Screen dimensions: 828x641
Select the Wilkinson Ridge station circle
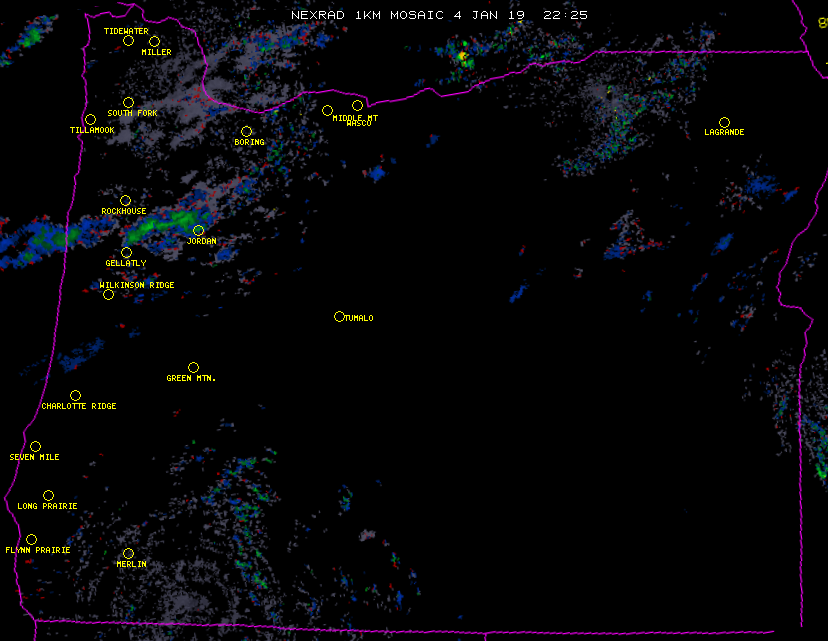[108, 294]
